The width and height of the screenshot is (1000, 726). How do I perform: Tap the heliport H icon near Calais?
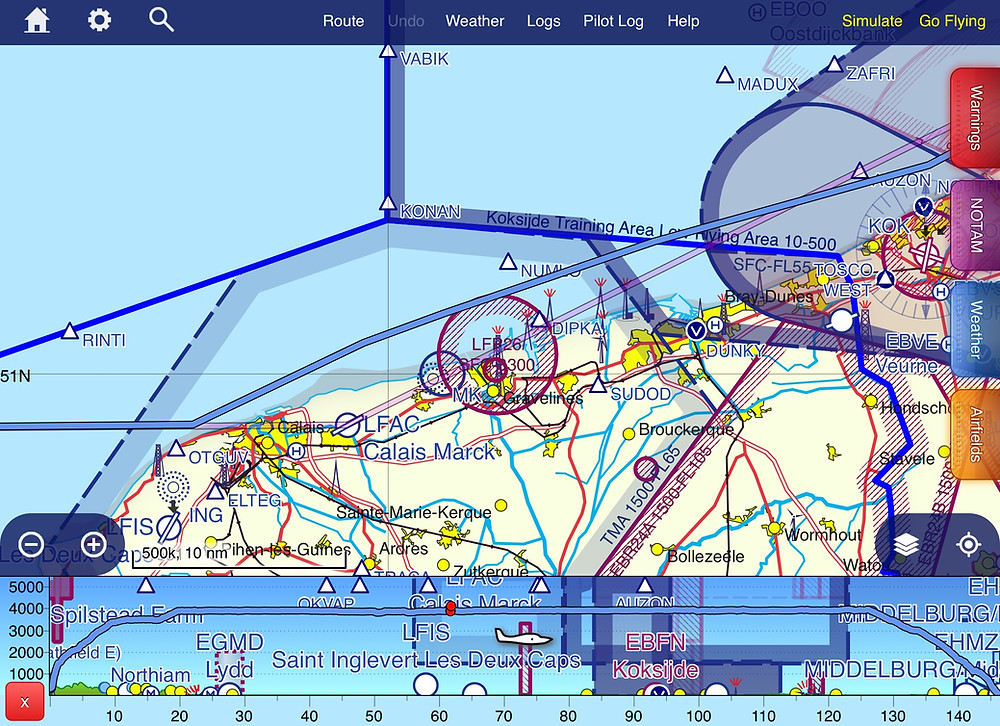pyautogui.click(x=295, y=451)
